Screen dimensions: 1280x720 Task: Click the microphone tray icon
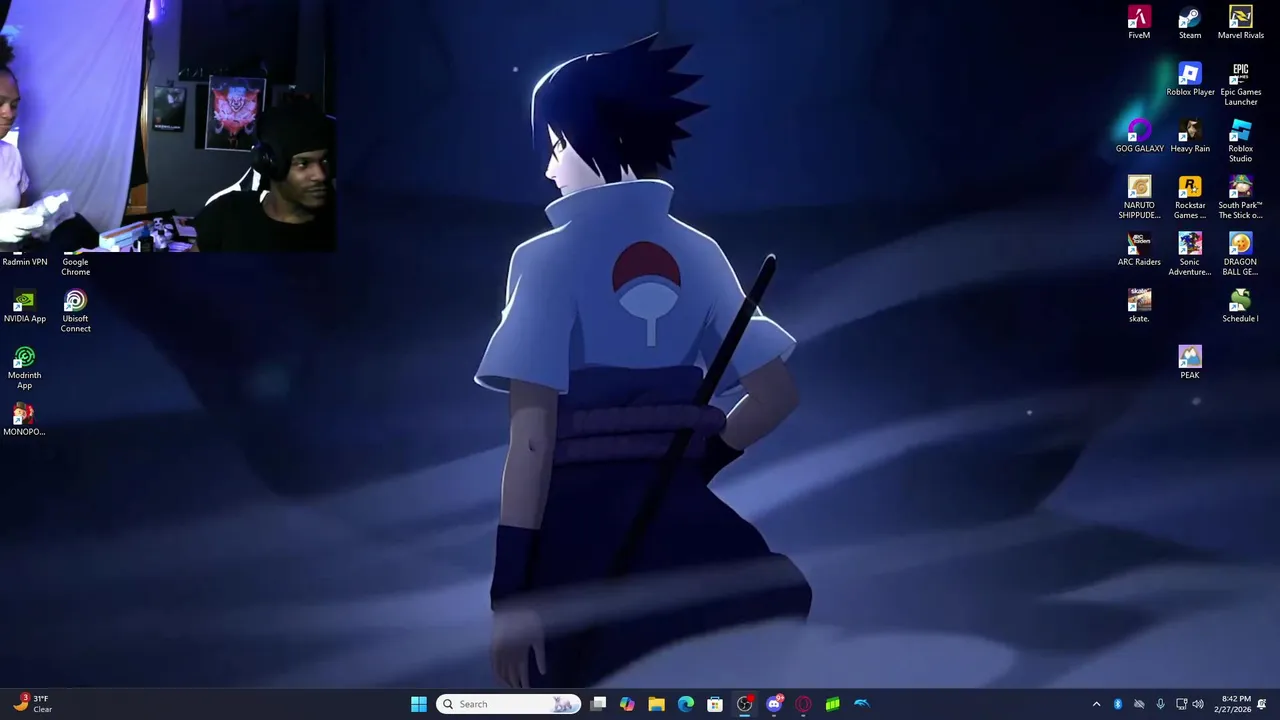click(1160, 704)
